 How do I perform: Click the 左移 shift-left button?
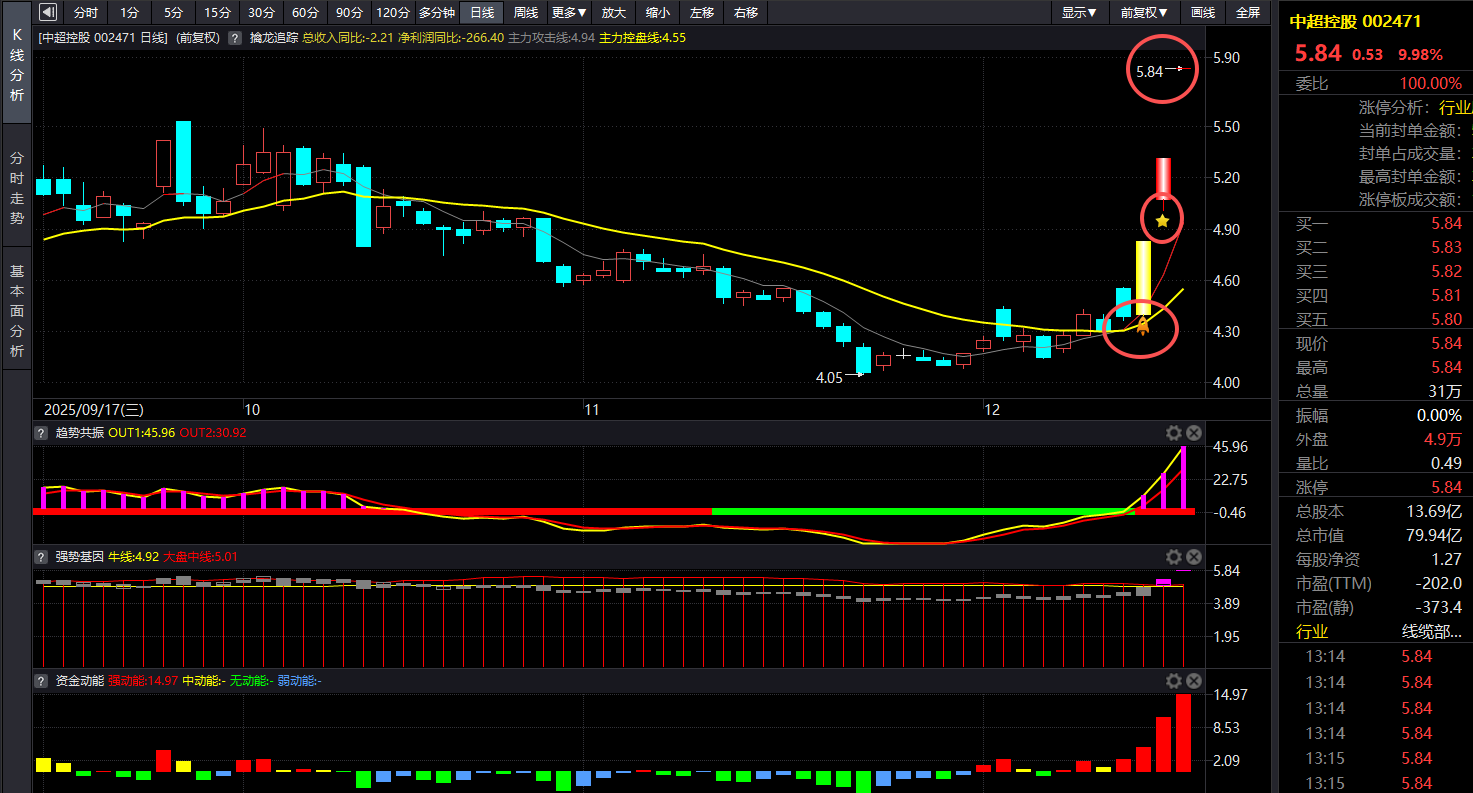[x=702, y=13]
